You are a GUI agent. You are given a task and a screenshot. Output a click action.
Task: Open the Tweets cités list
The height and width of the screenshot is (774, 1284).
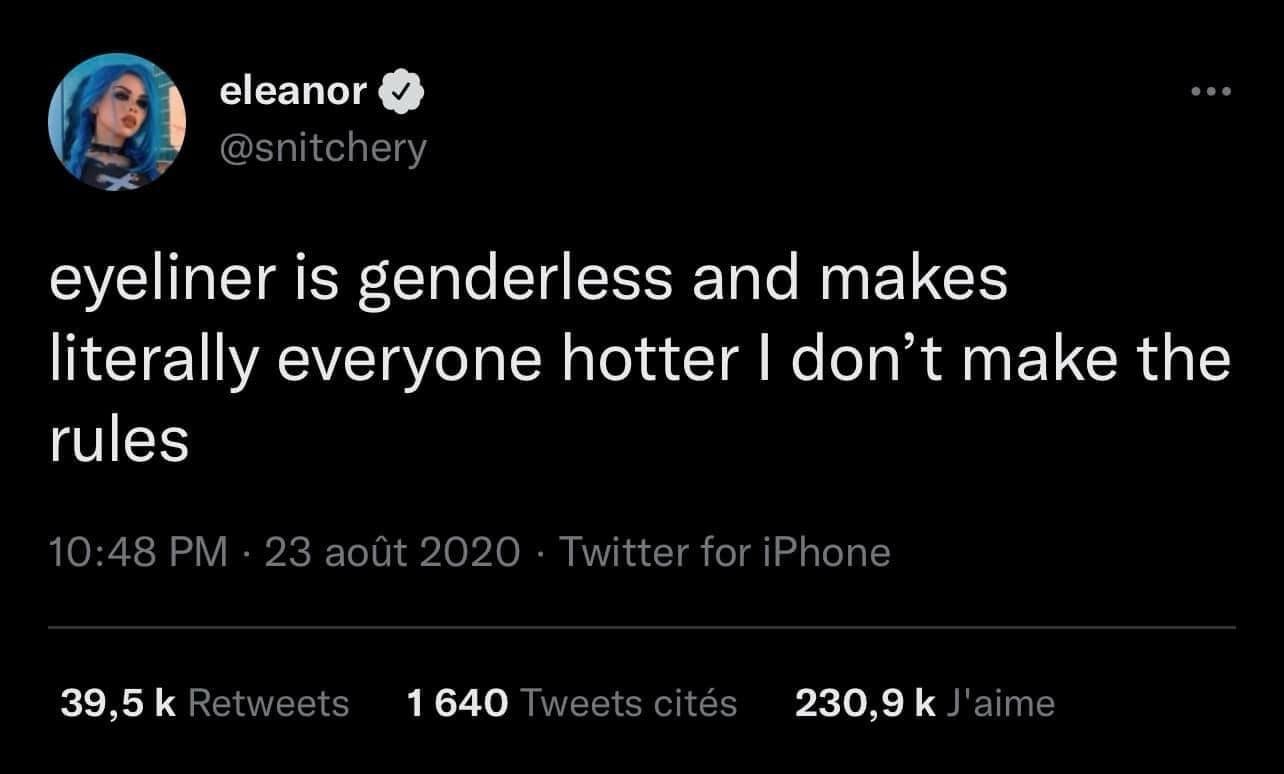tap(629, 703)
